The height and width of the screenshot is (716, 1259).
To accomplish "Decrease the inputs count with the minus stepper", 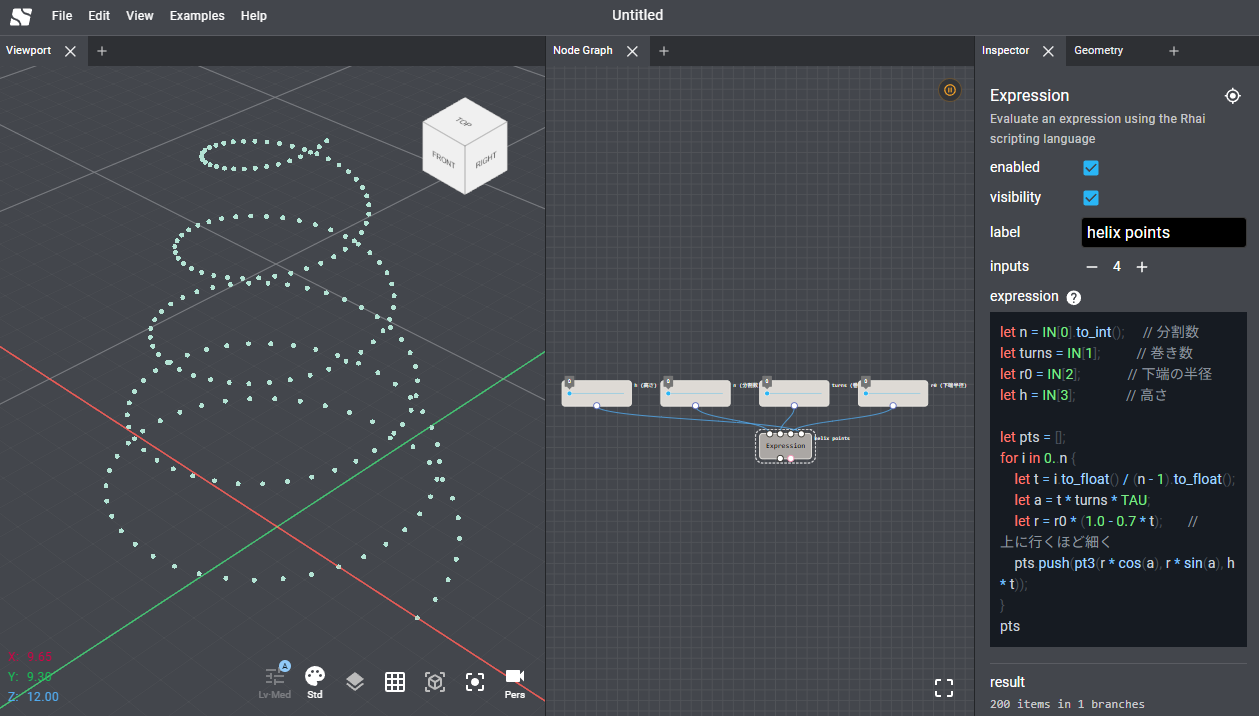I will pos(1092,267).
